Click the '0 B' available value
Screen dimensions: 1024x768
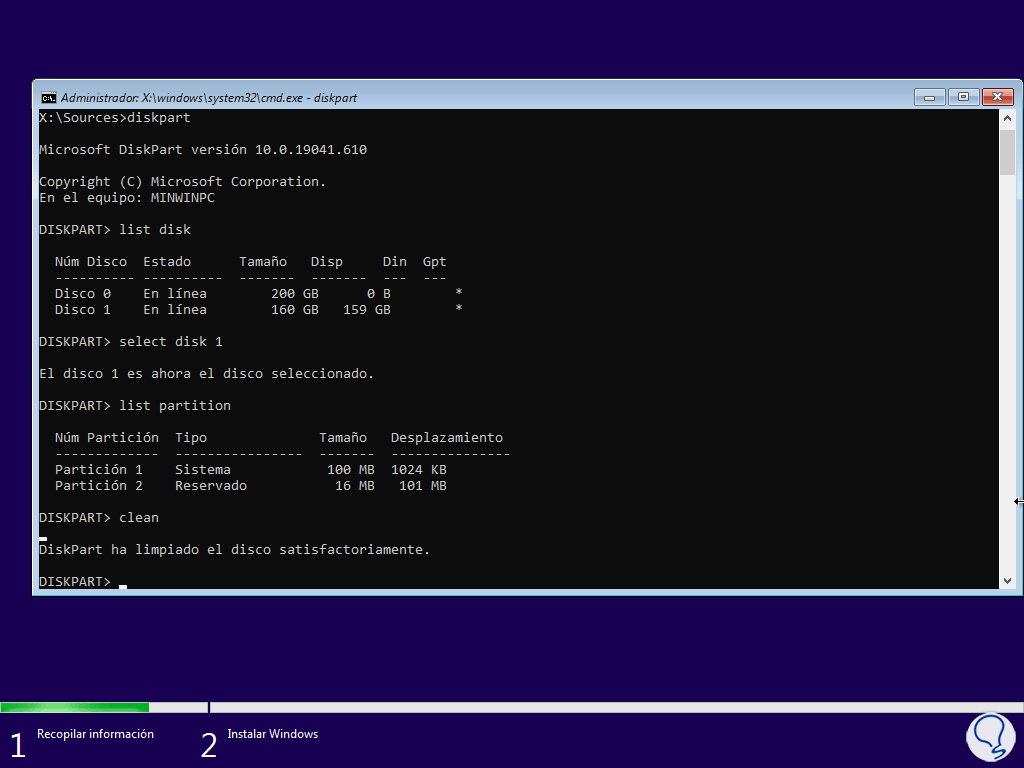379,294
